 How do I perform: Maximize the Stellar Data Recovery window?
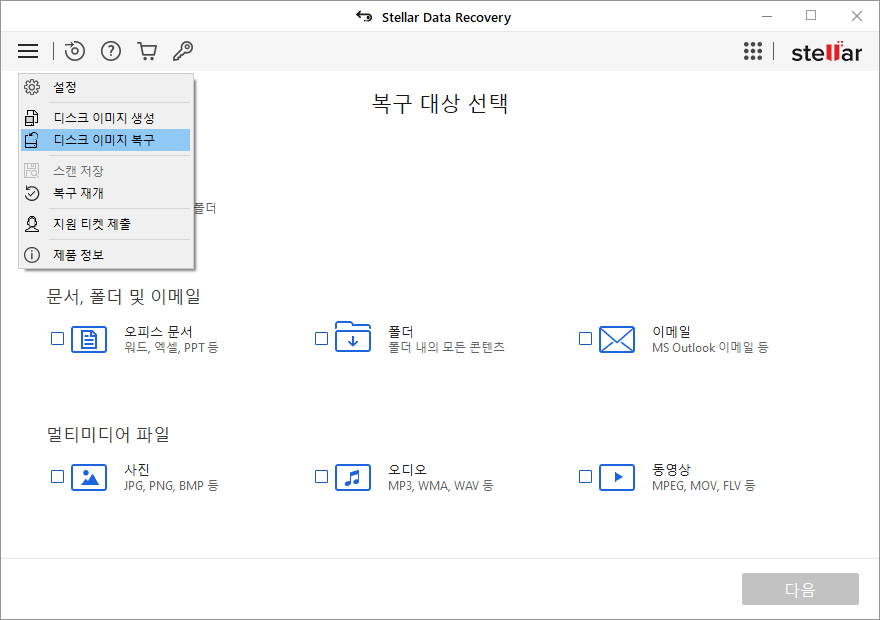(811, 16)
